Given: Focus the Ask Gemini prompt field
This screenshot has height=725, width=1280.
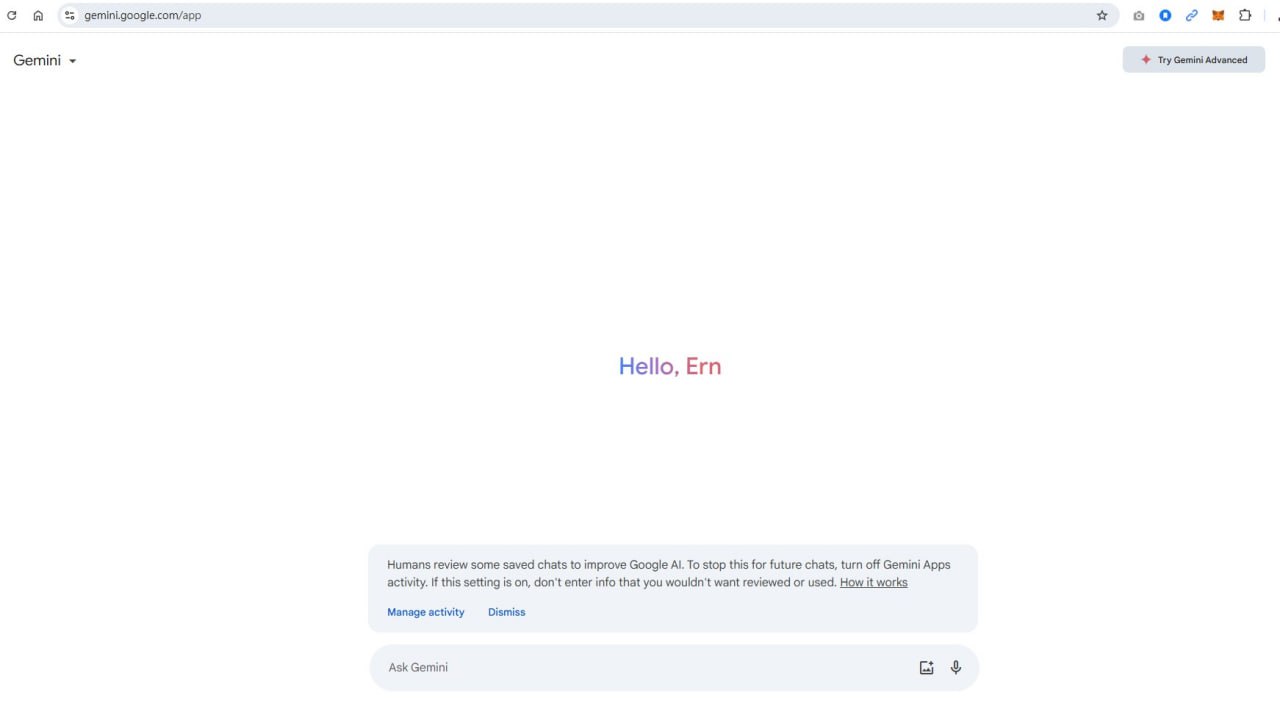Looking at the screenshot, I should [x=640, y=668].
